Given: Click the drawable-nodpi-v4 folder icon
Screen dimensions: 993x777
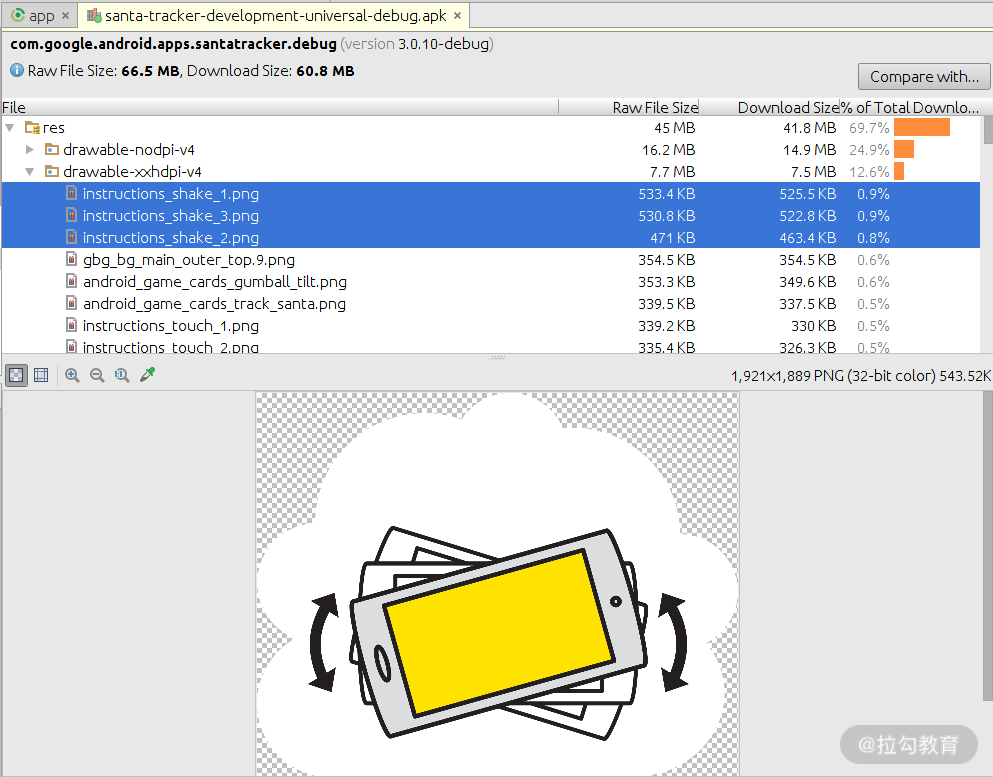Looking at the screenshot, I should point(52,149).
